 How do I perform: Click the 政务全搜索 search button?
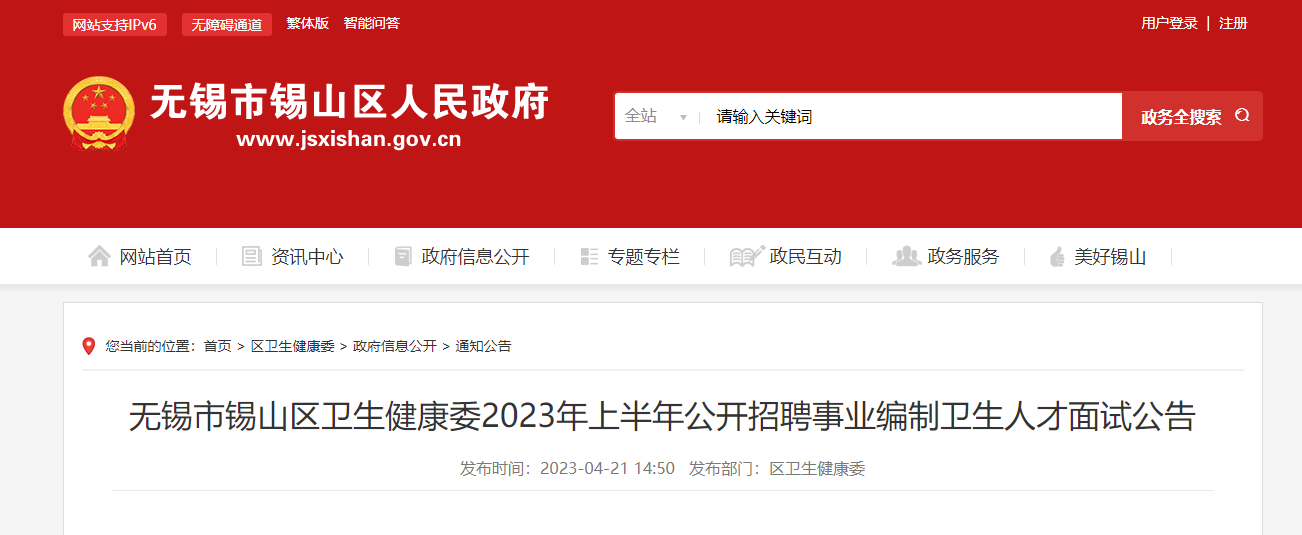click(x=1192, y=116)
